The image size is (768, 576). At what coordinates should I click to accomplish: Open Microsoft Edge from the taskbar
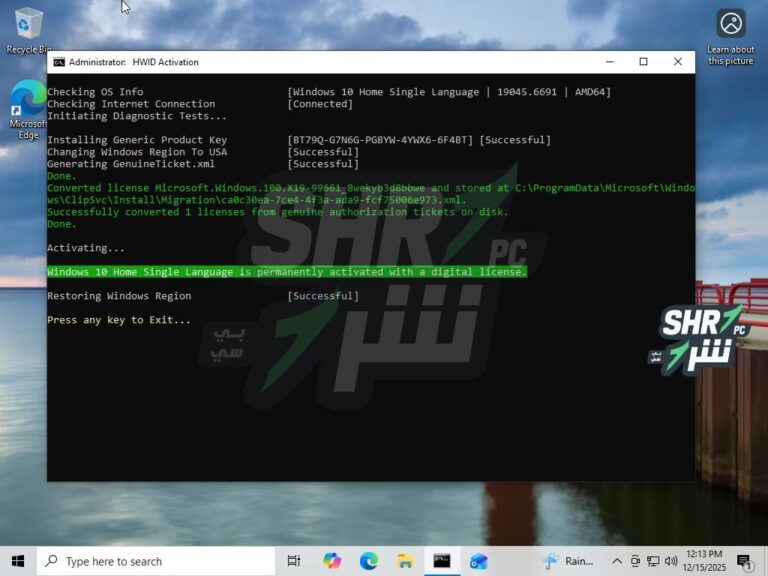[369, 561]
